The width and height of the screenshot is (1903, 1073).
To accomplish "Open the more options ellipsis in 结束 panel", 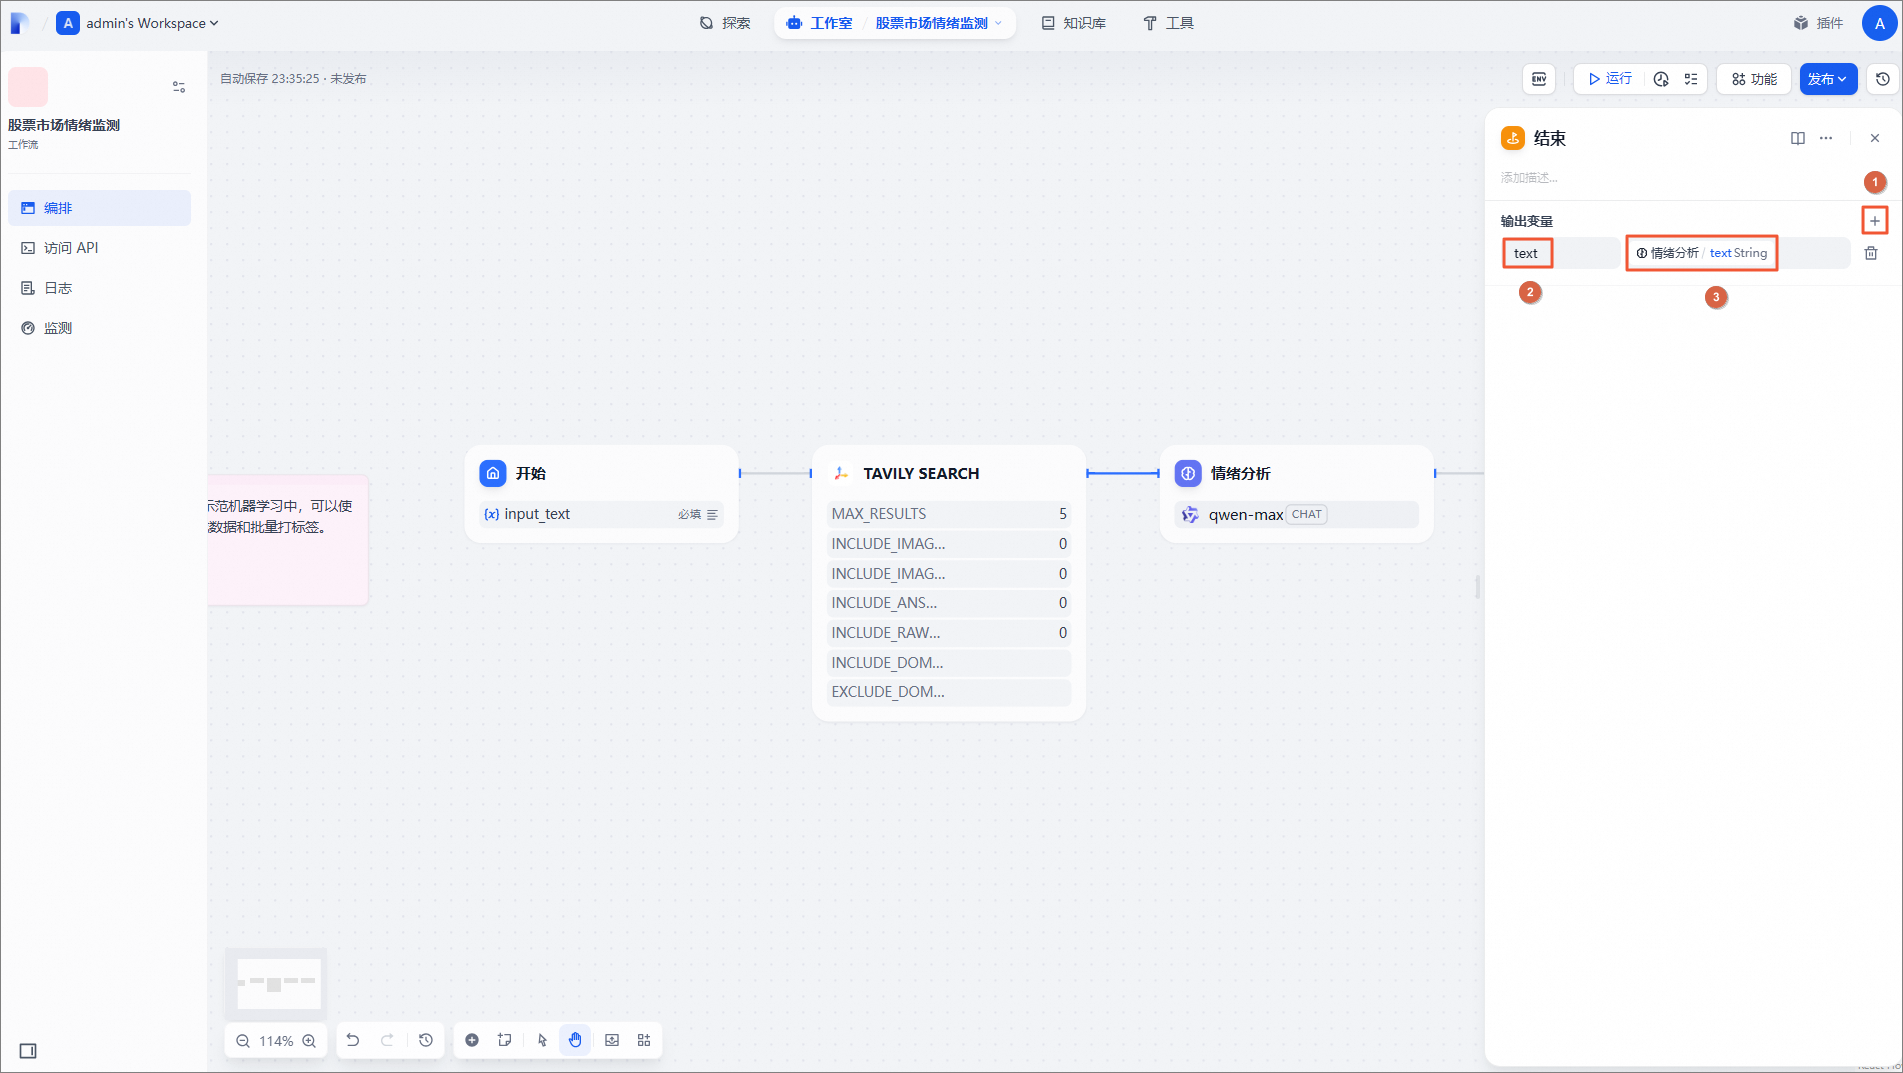I will [x=1826, y=138].
